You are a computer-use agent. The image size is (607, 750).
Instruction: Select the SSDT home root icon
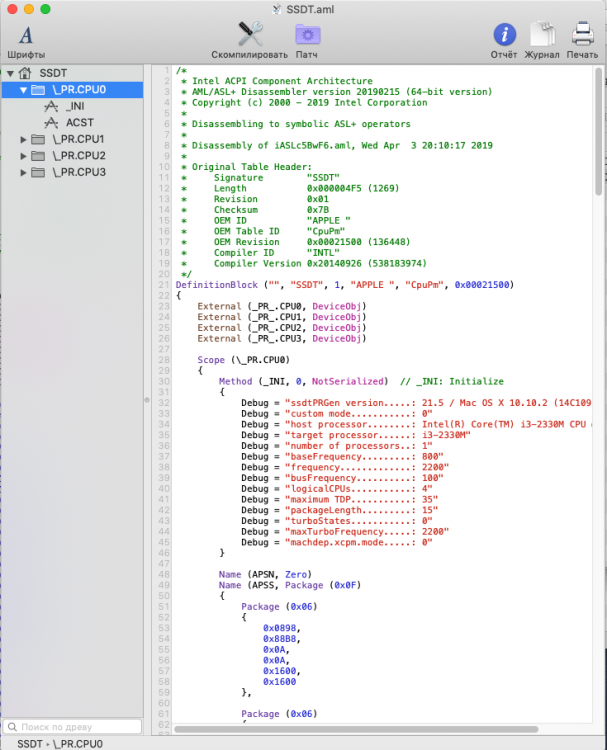25,73
